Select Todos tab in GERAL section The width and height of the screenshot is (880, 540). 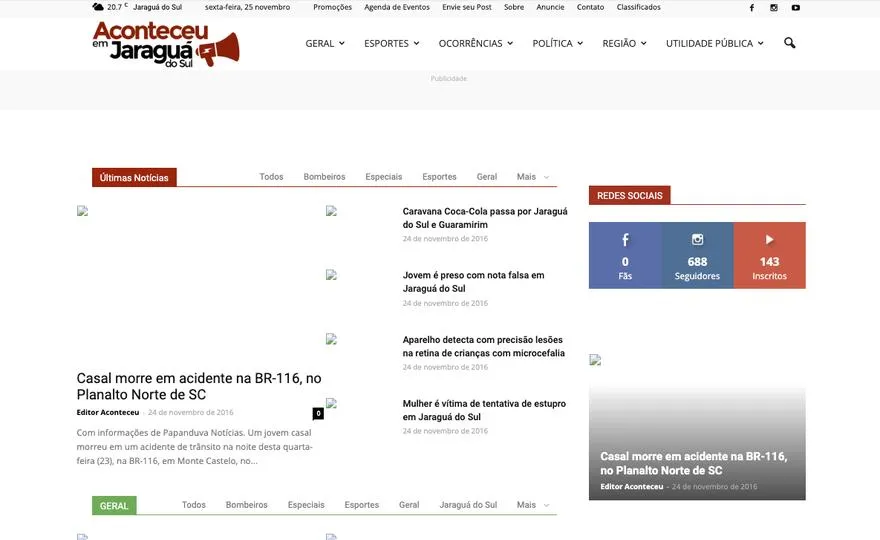[x=194, y=505]
